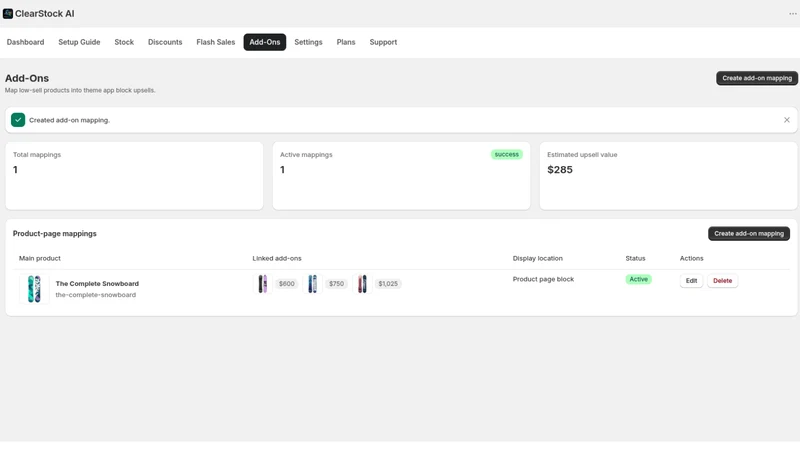Click the $1,025 price badge
Screen dimensions: 800x450
point(388,284)
